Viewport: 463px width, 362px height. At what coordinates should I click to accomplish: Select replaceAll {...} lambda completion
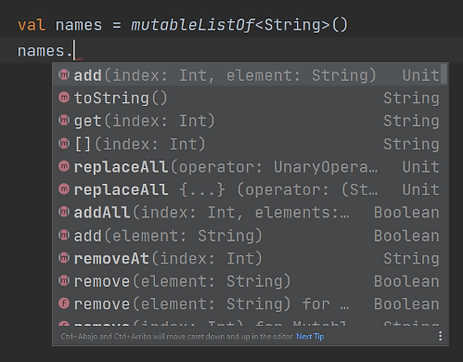pos(247,189)
